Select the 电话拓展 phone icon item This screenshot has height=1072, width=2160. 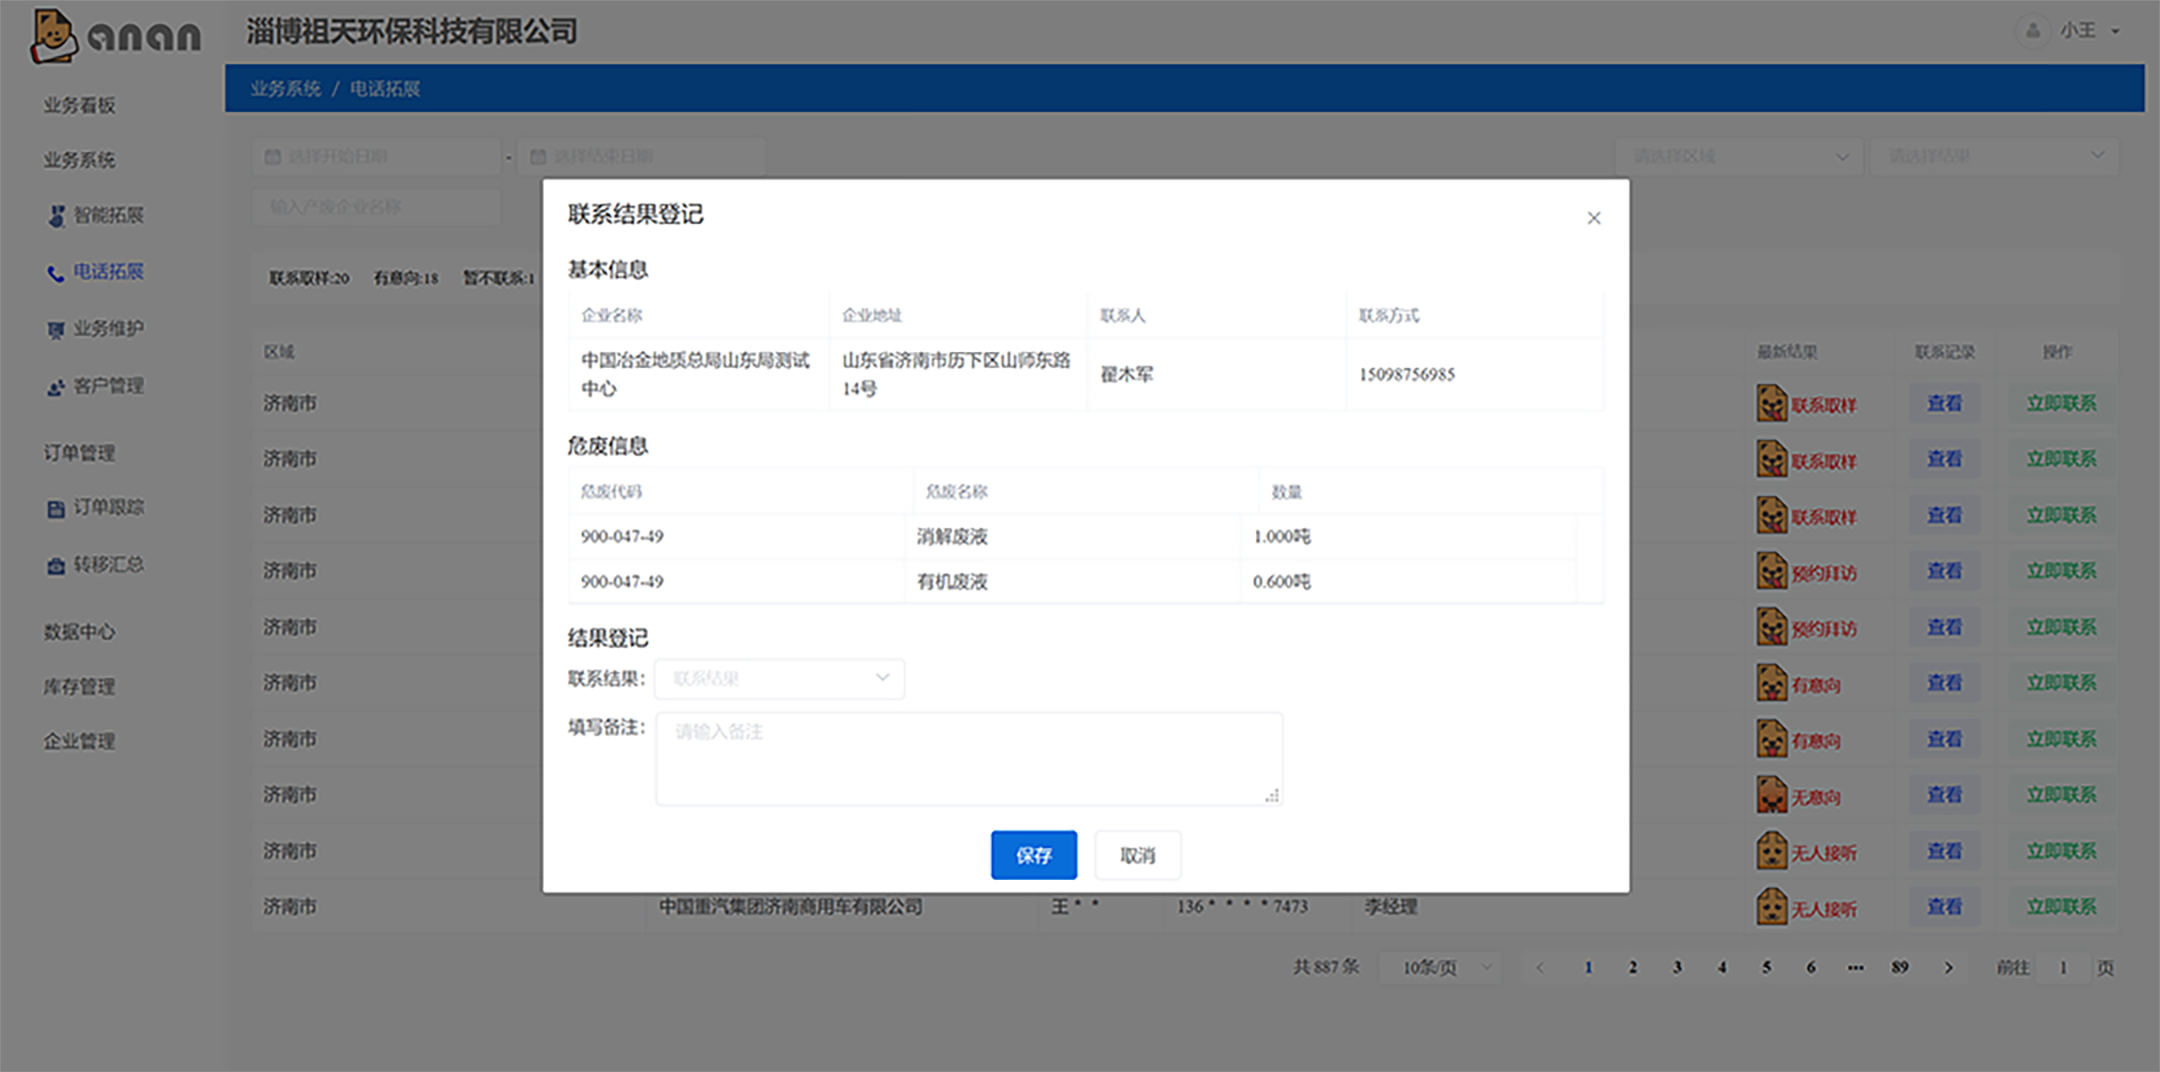[56, 273]
